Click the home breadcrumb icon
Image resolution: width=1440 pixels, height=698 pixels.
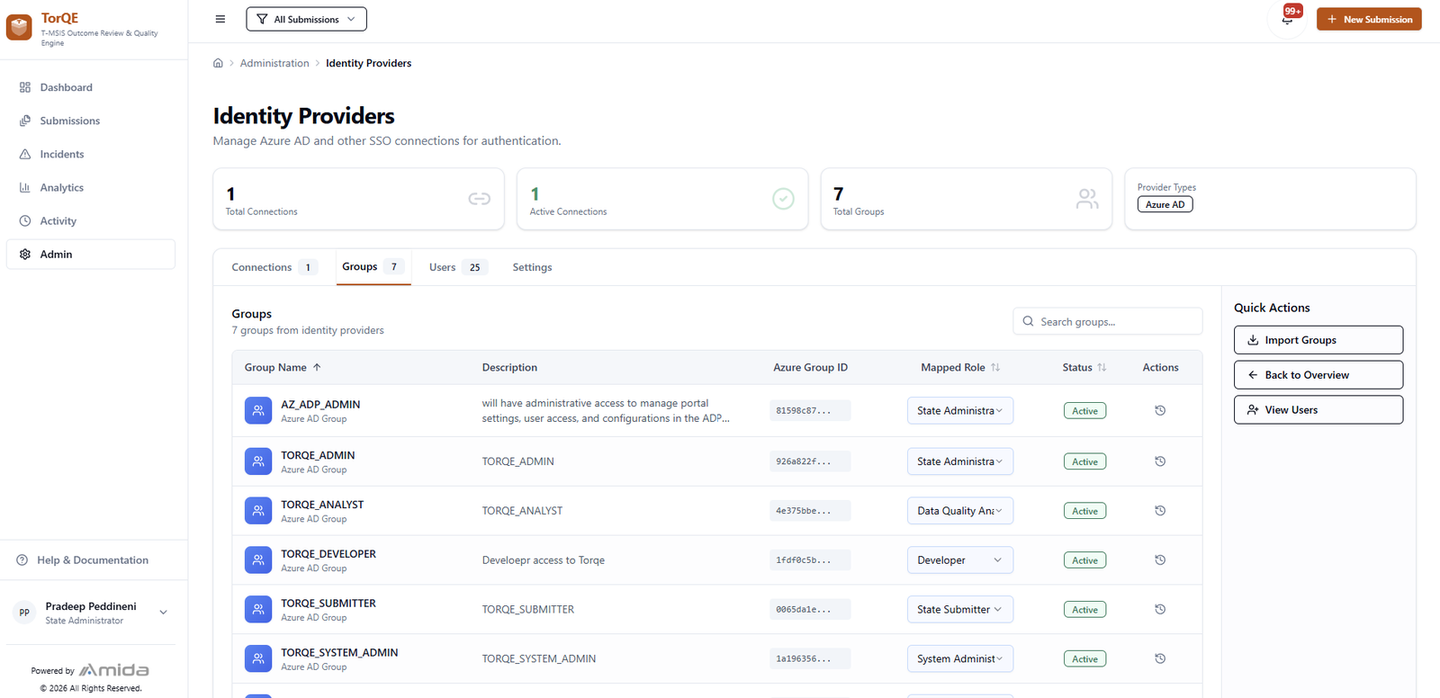pos(218,63)
